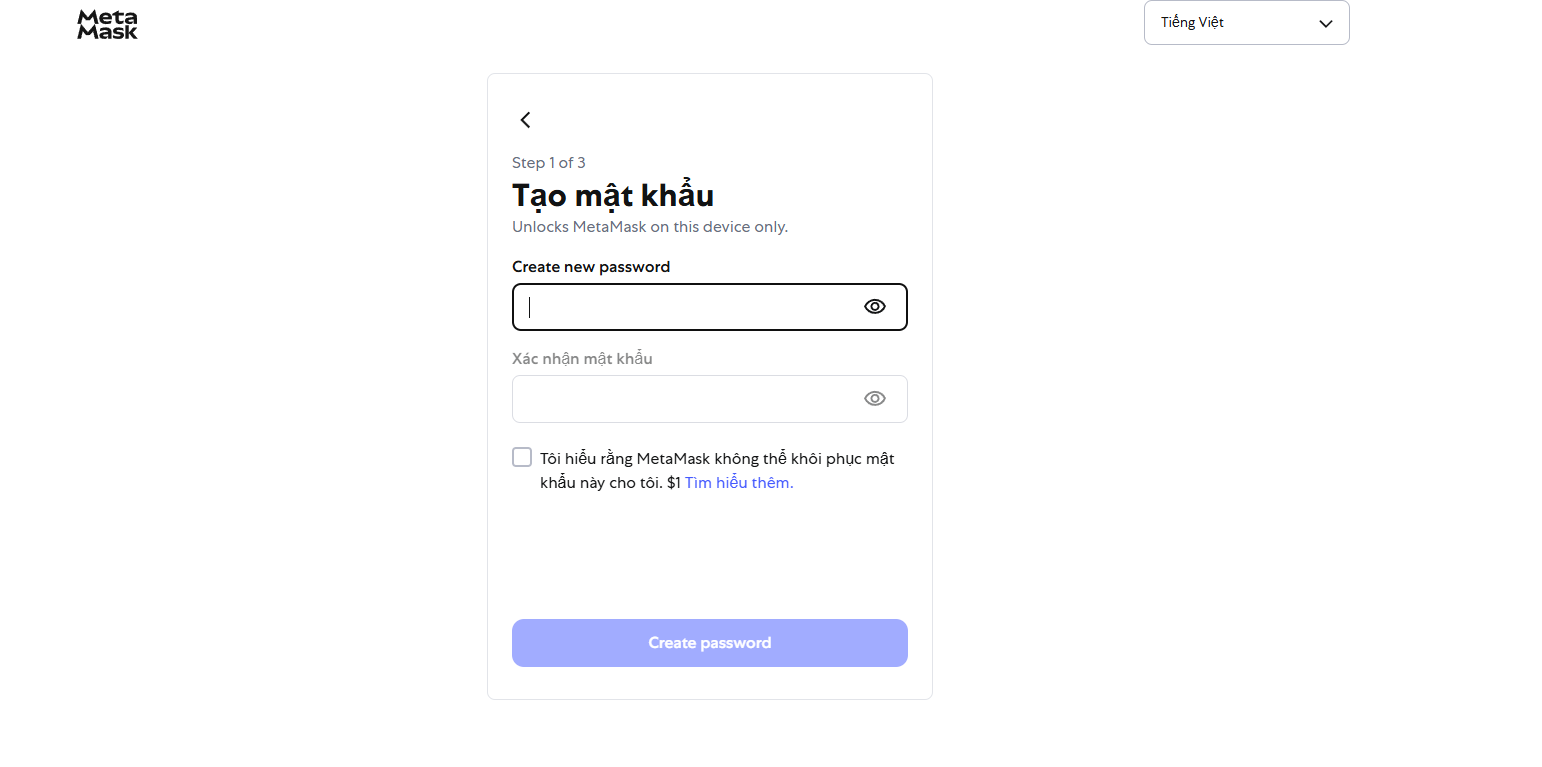Screen dimensions: 1542x767
Task: Open the Tiếng Việt language dropdown
Action: pyautogui.click(x=1246, y=23)
